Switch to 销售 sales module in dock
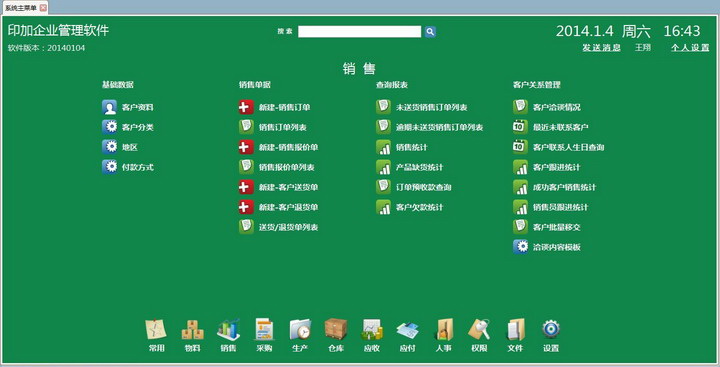 (228, 335)
